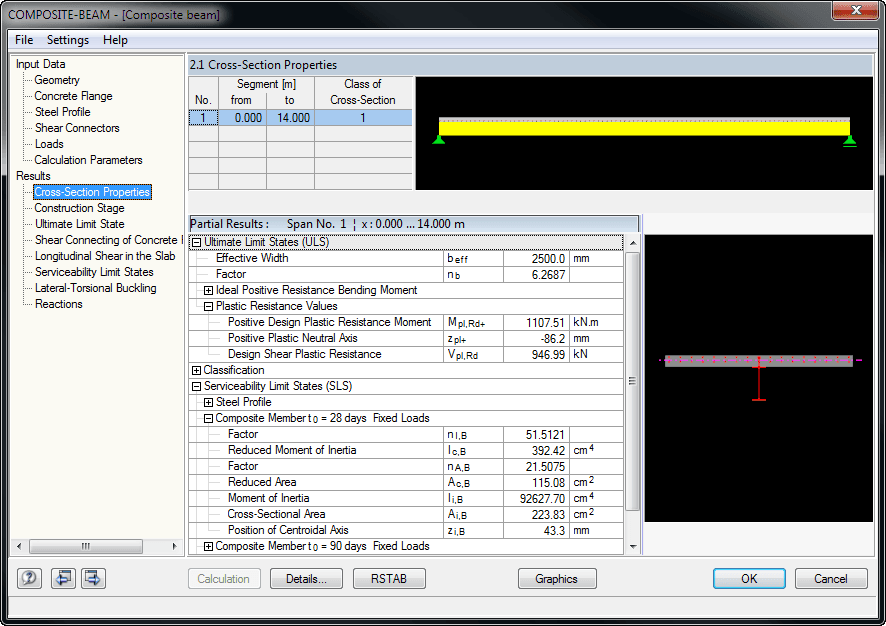Open the Construction Stage results
The height and width of the screenshot is (626, 886).
click(79, 208)
